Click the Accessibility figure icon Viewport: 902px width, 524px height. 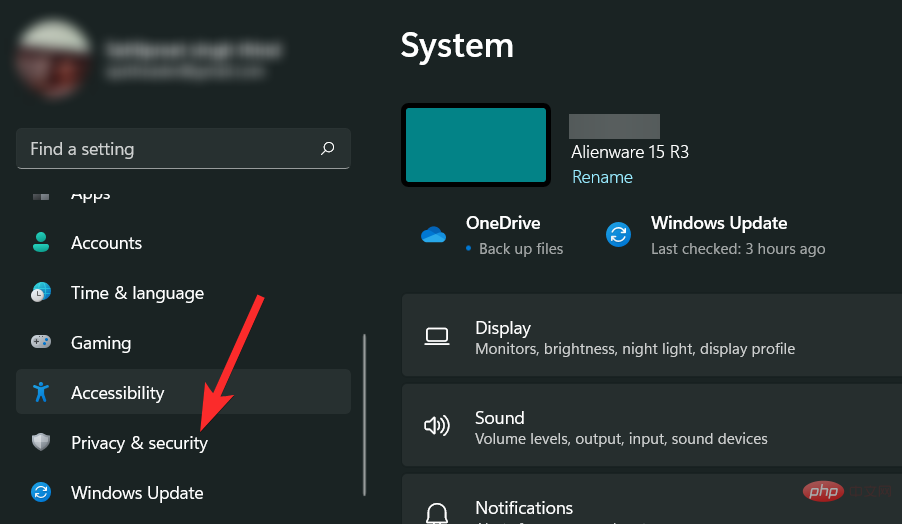click(41, 392)
